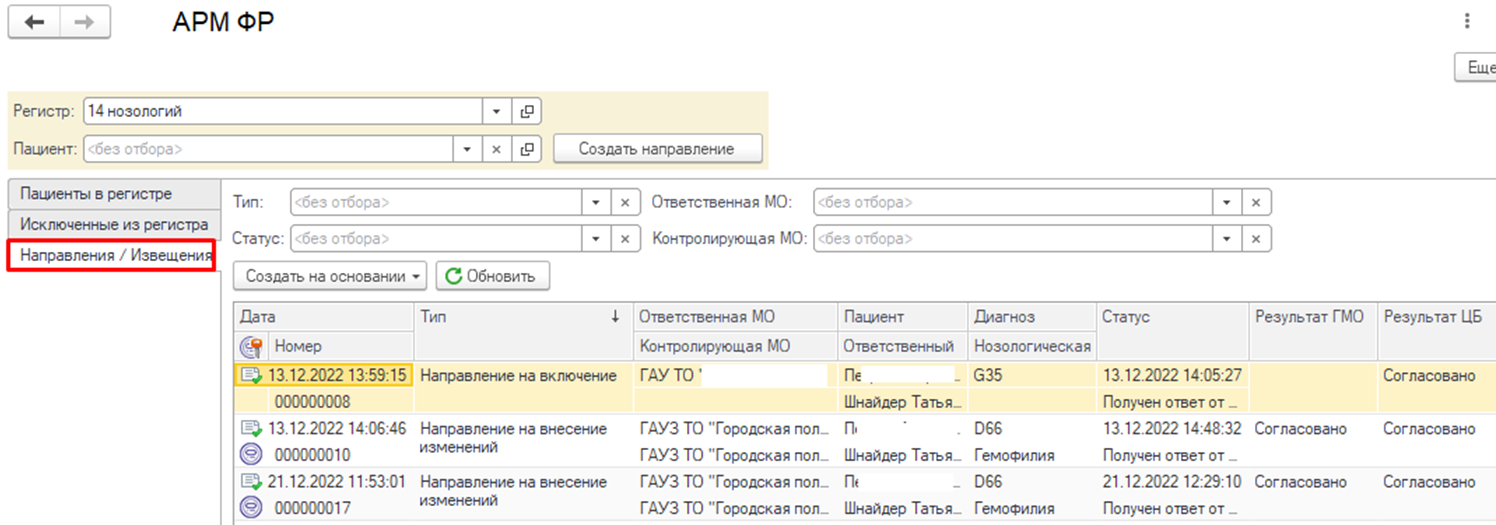Switch to the Исключенные из регистра tab
The height and width of the screenshot is (525, 1496).
click(114, 225)
